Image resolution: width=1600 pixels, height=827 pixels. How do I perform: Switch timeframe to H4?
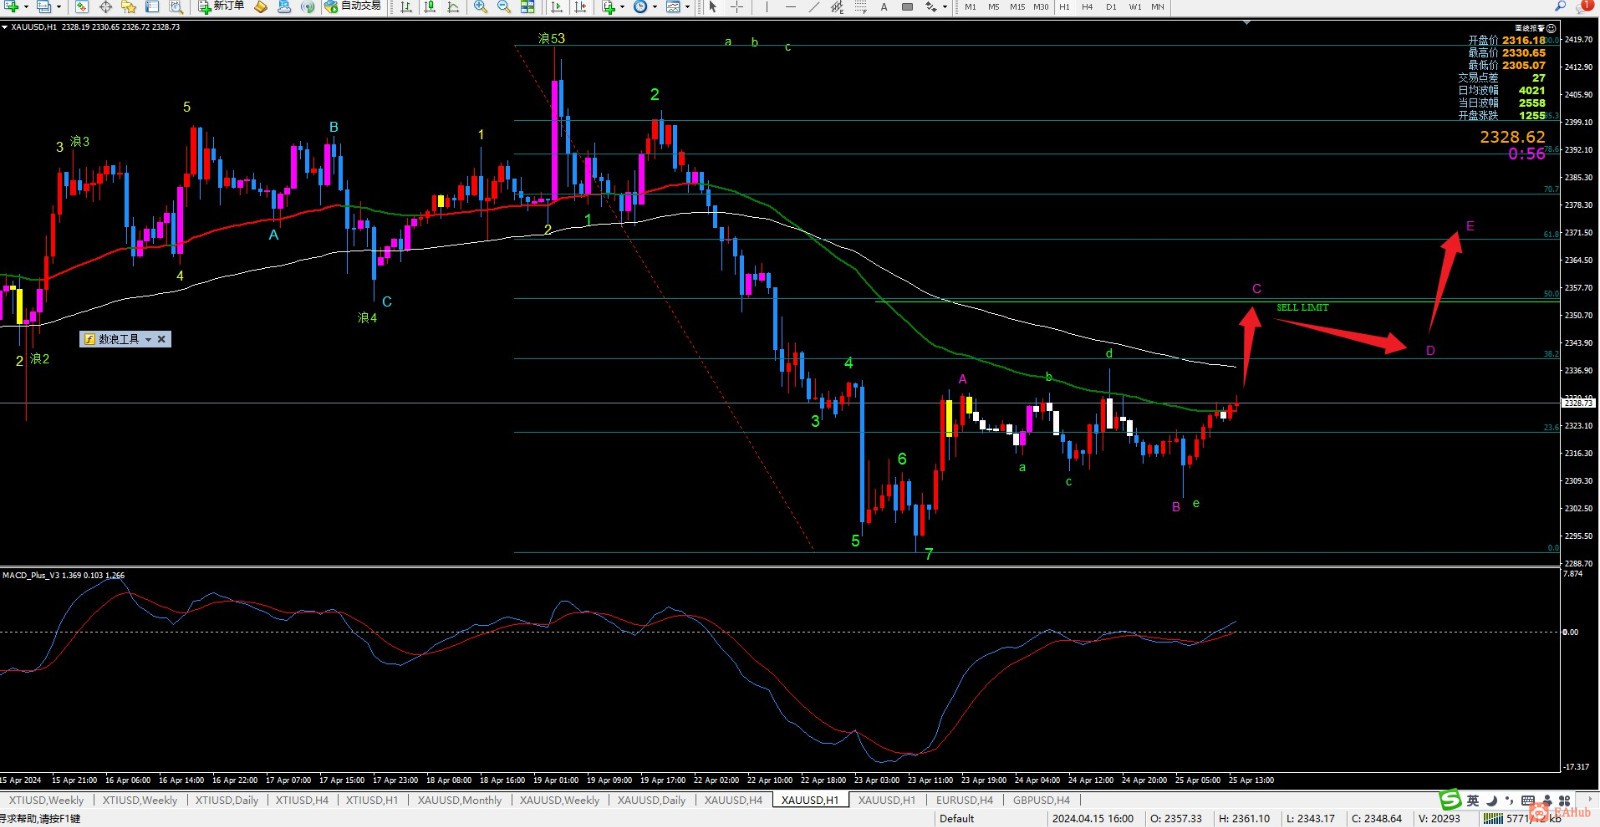(x=1087, y=7)
